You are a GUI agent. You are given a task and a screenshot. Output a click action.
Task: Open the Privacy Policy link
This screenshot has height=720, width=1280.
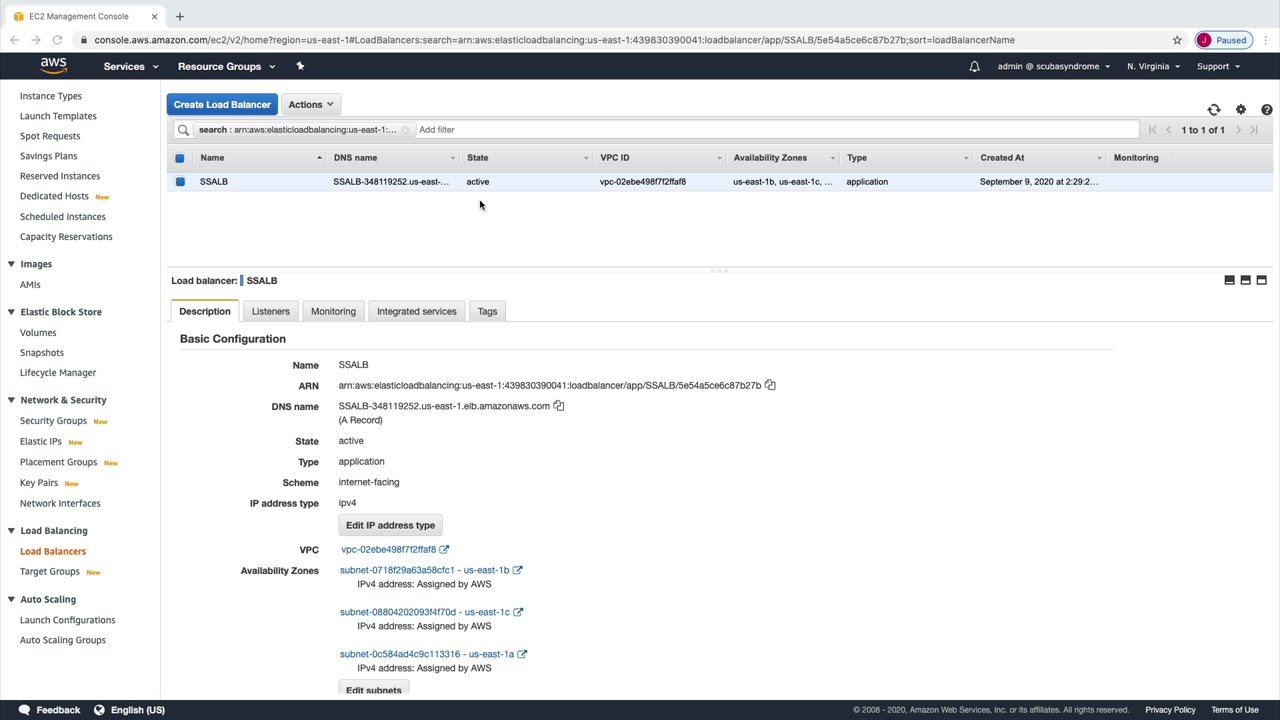[x=1170, y=710]
